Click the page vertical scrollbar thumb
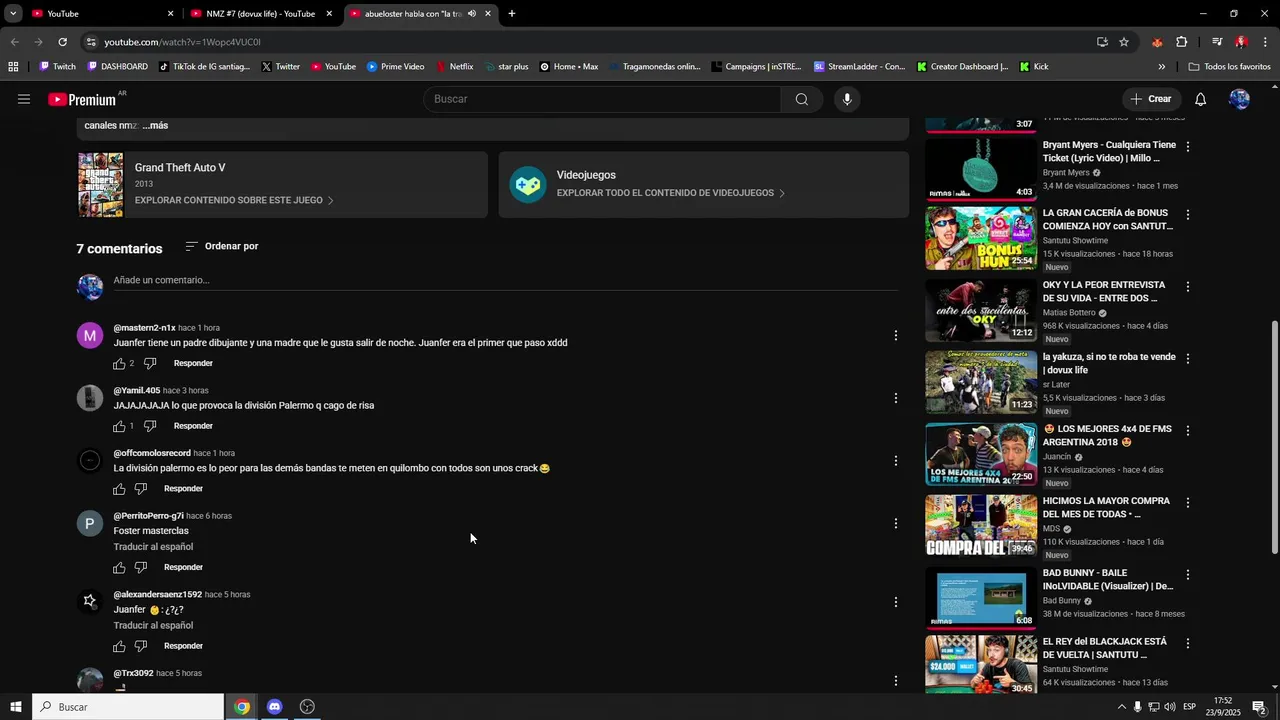 [1274, 437]
